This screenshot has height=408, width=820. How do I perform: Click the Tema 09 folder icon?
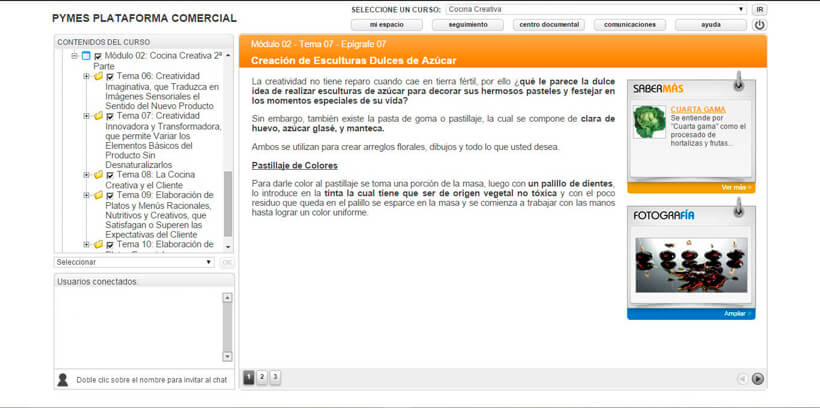98,195
